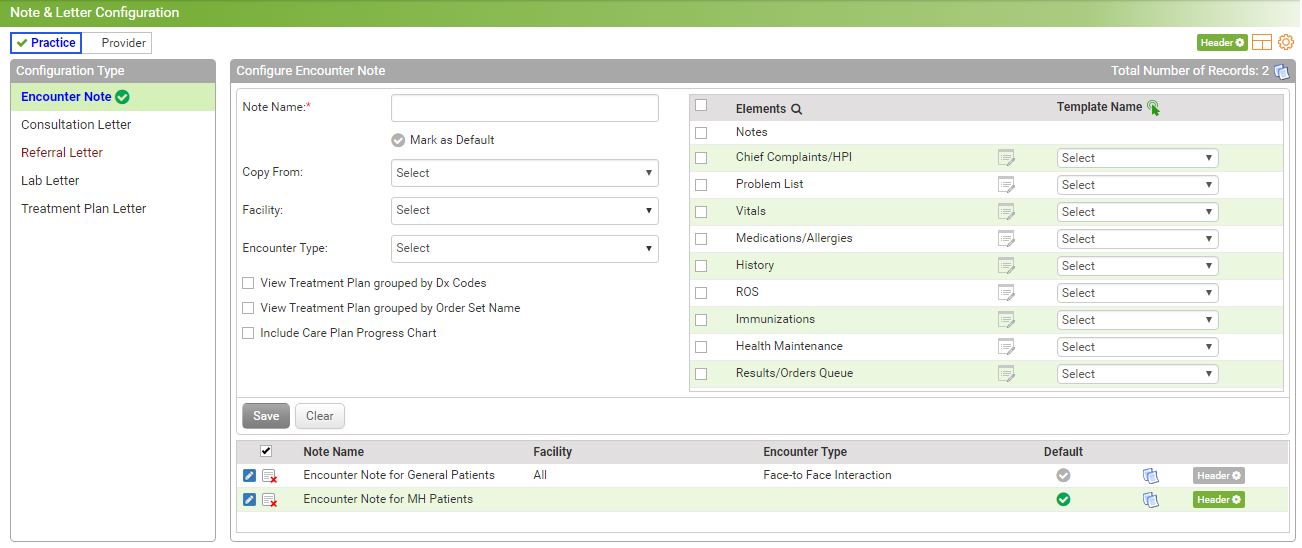Check the Medications/Allergies checkbox
Image resolution: width=1302 pixels, height=548 pixels.
701,239
